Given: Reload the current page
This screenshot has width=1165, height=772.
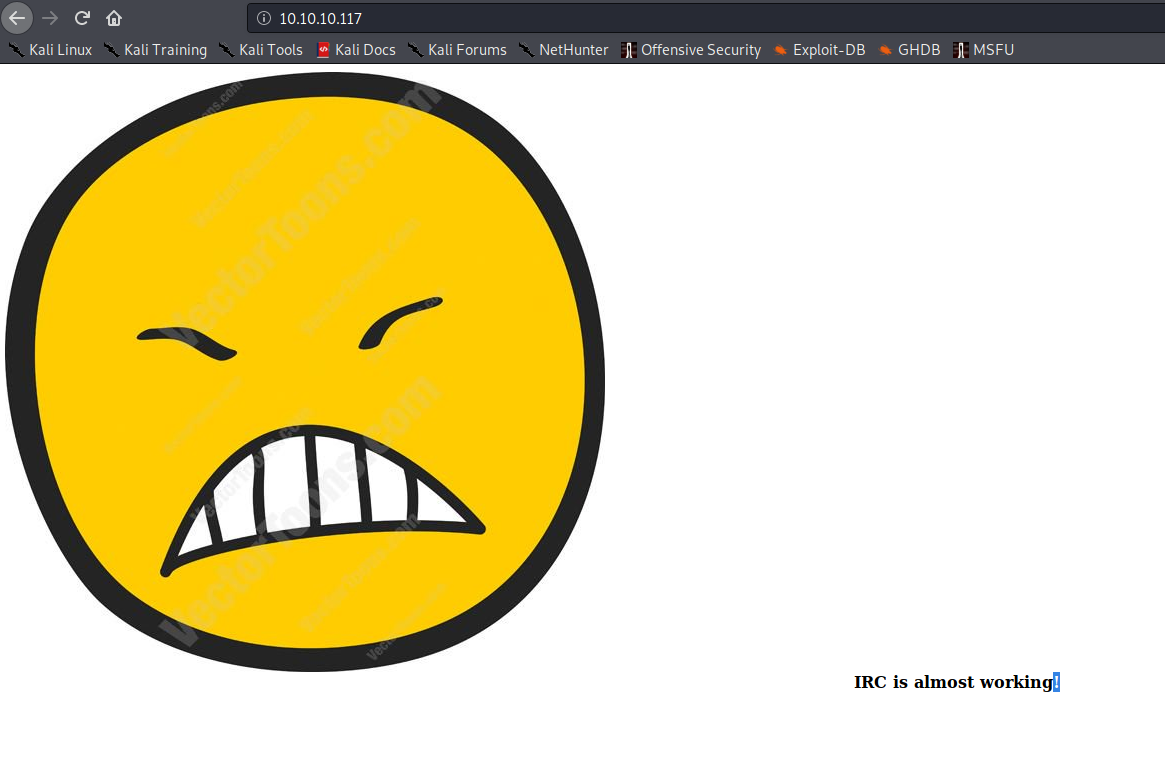Looking at the screenshot, I should (x=82, y=17).
